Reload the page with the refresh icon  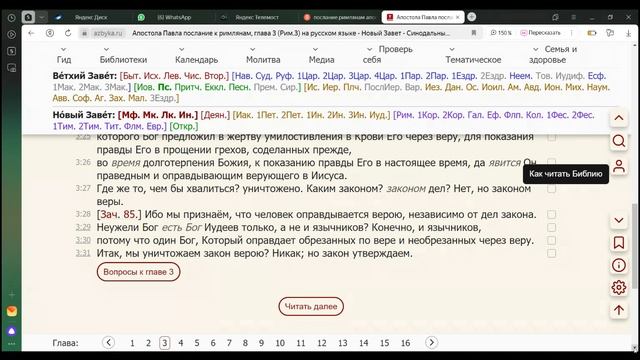[x=68, y=33]
